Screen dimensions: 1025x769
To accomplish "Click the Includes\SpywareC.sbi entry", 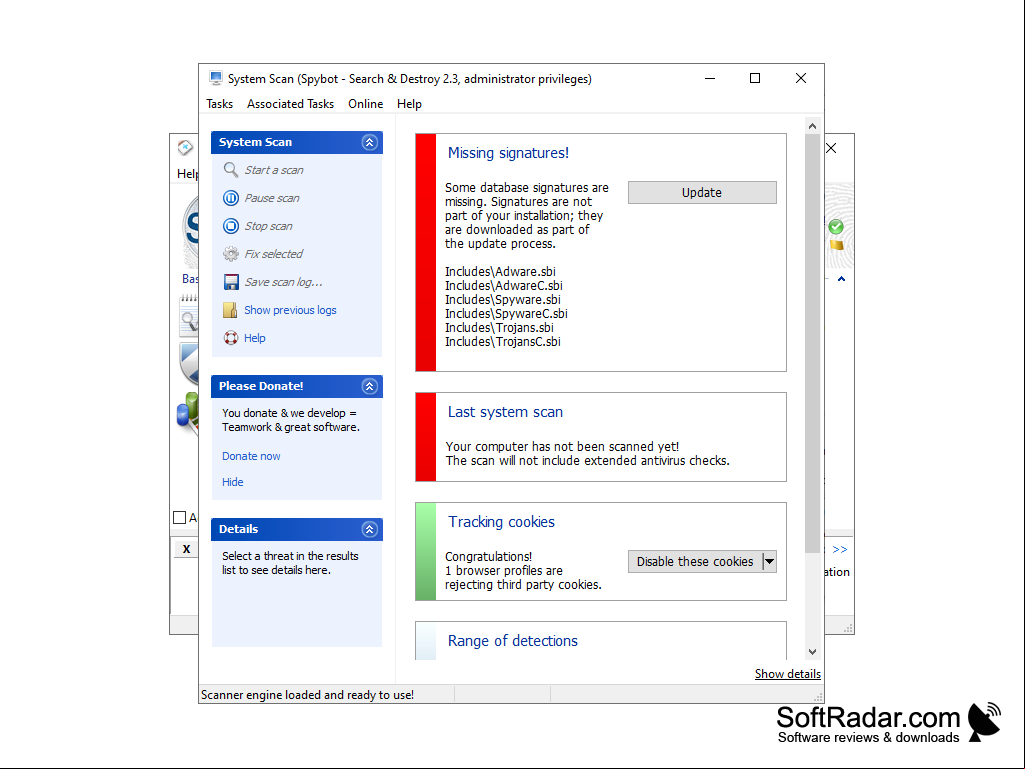I will pos(507,314).
